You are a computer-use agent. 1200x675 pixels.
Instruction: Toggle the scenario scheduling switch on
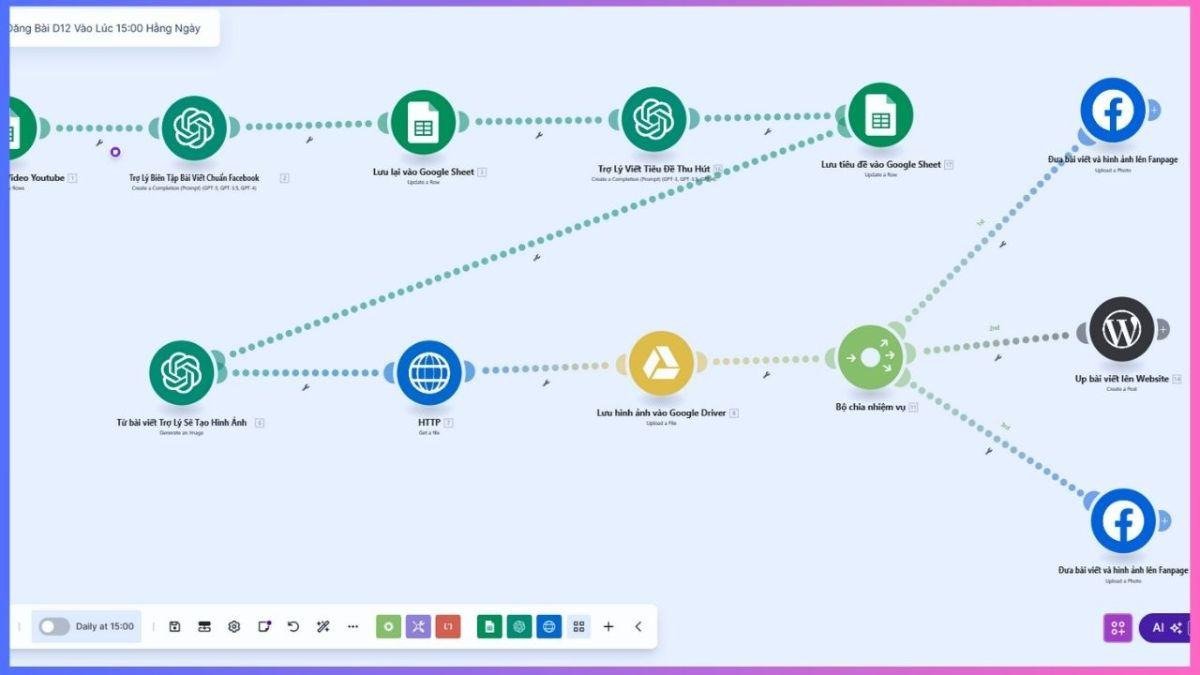[54, 627]
